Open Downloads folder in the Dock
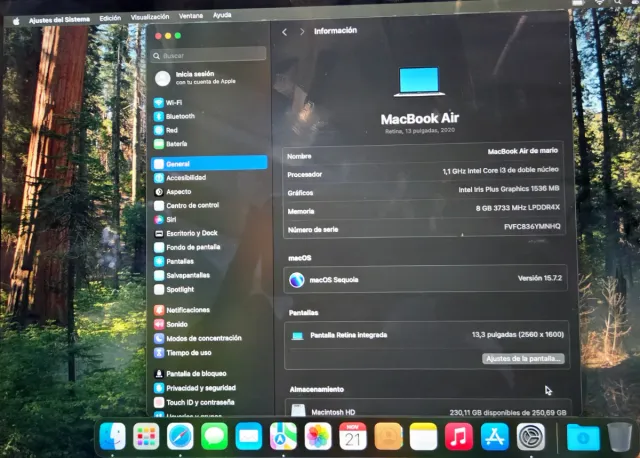The height and width of the screenshot is (458, 640). (x=583, y=437)
